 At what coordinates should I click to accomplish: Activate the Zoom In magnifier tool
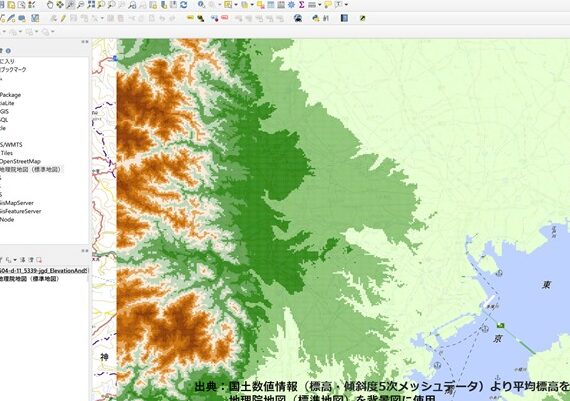[70, 5]
